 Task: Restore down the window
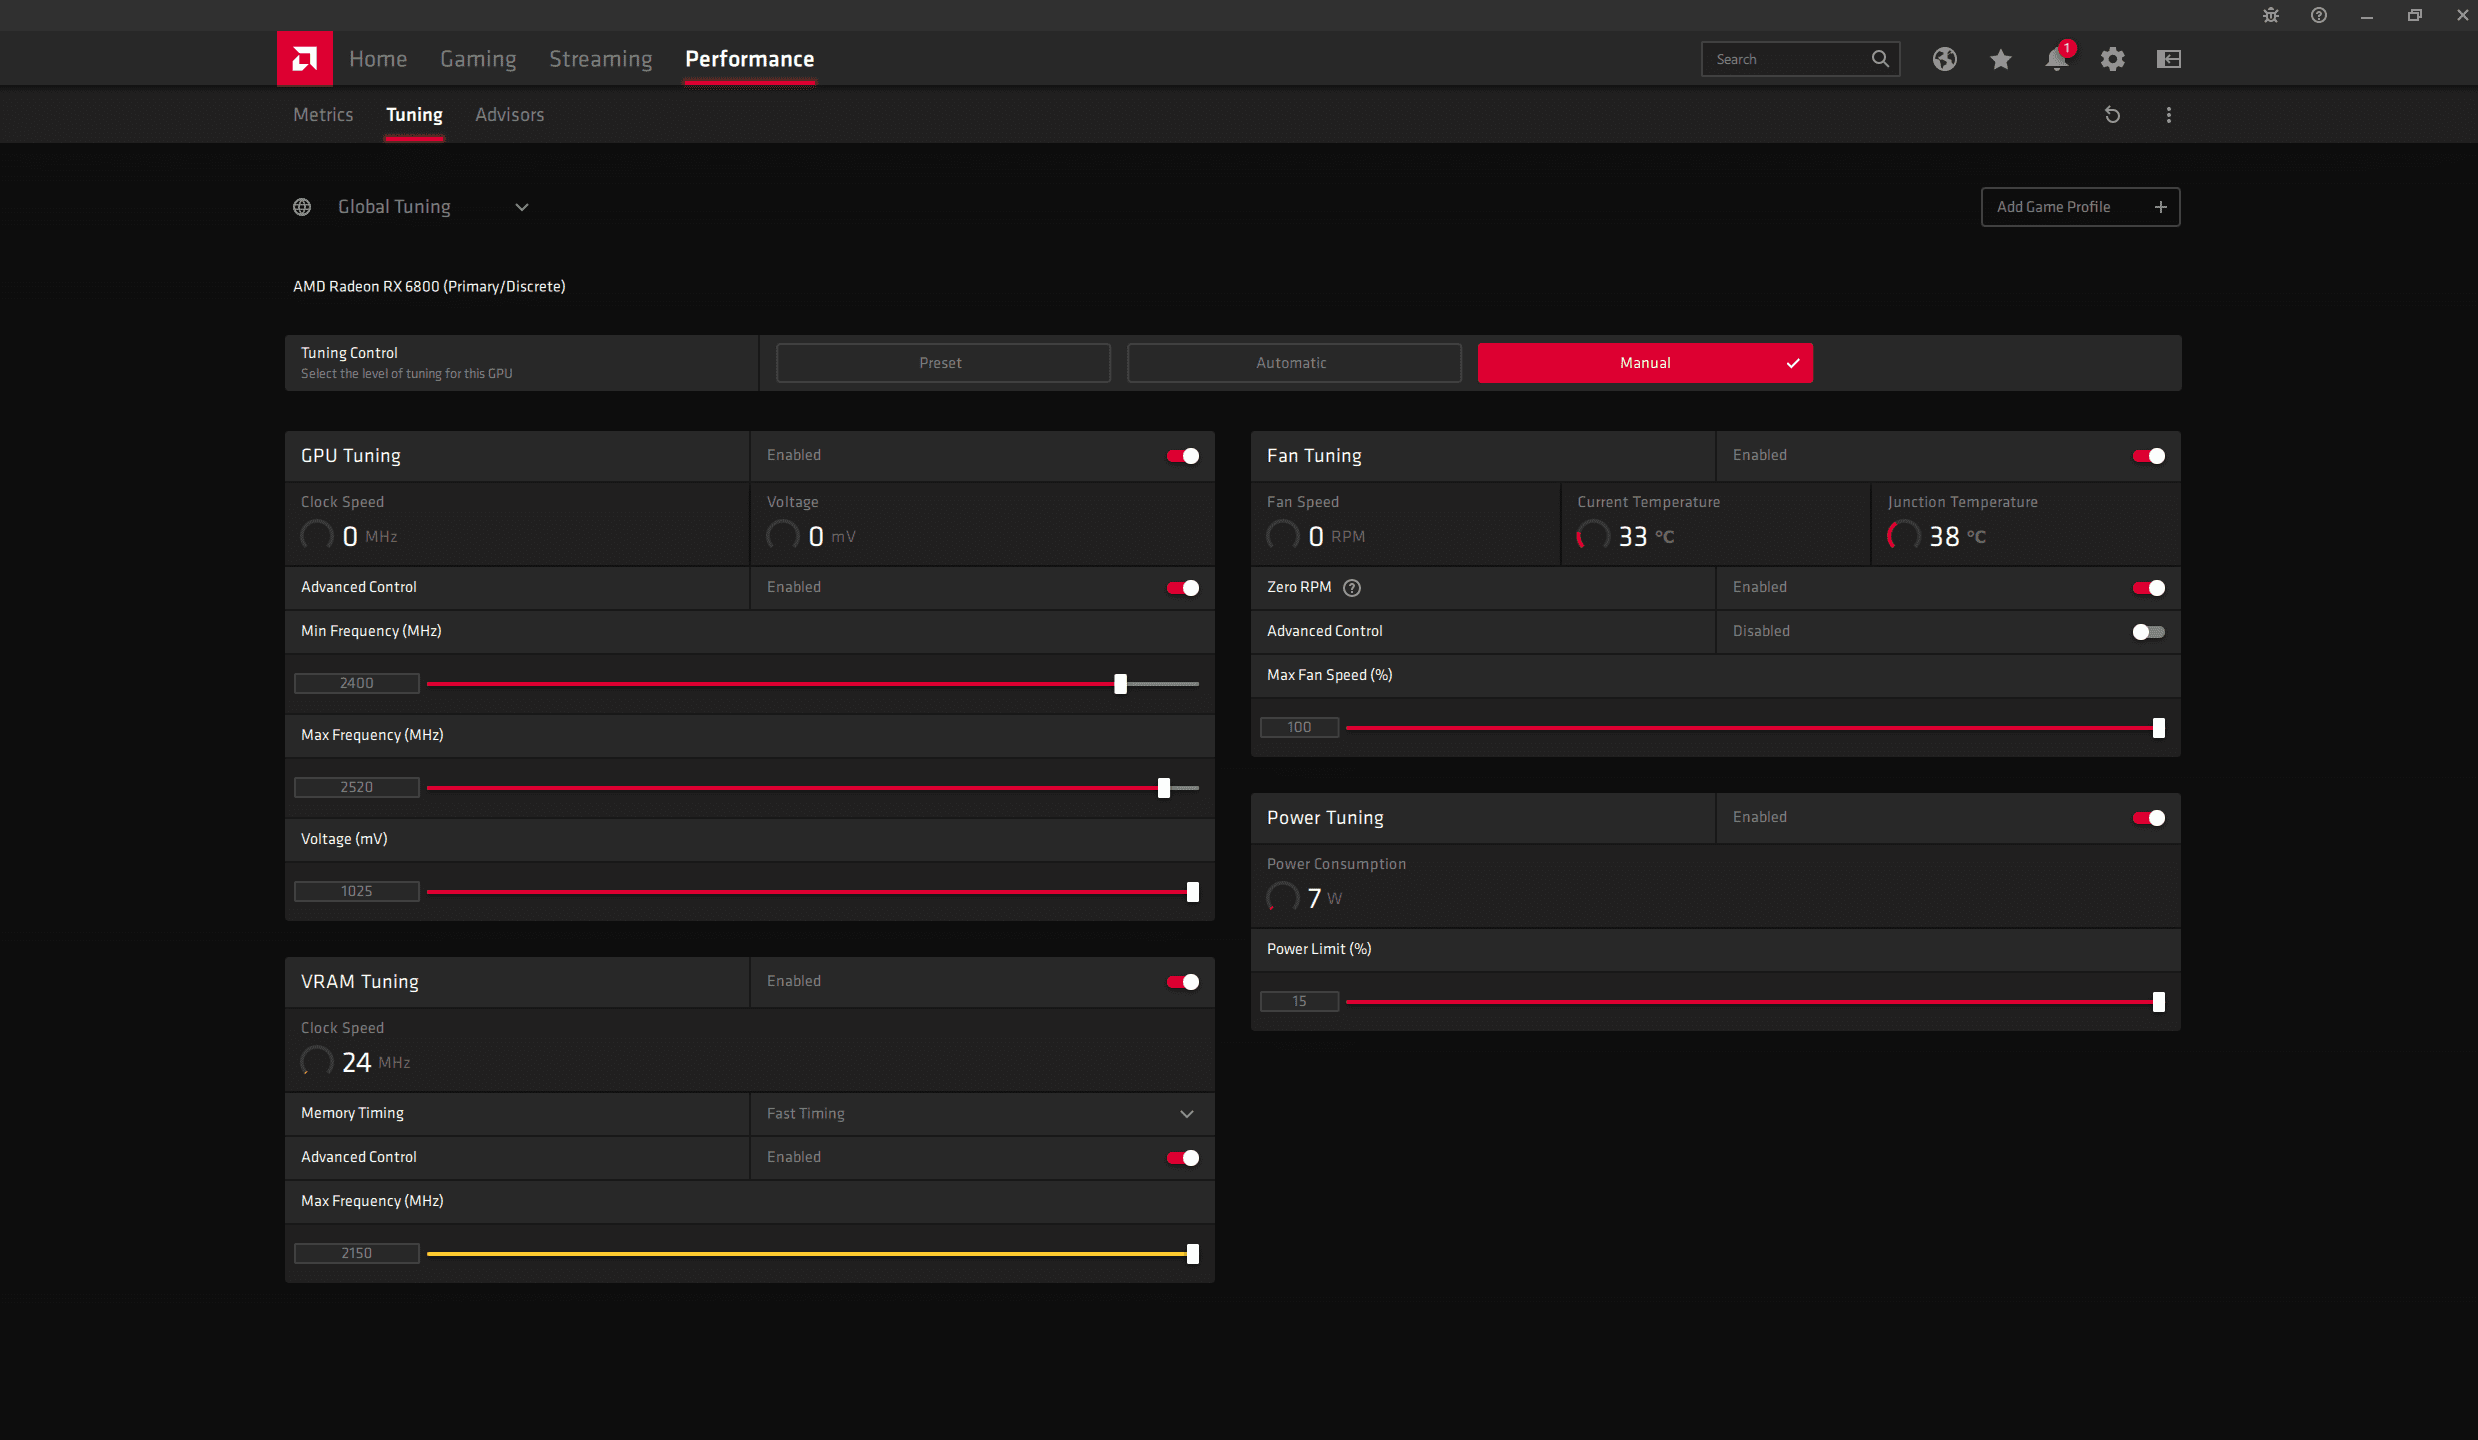[x=2414, y=15]
